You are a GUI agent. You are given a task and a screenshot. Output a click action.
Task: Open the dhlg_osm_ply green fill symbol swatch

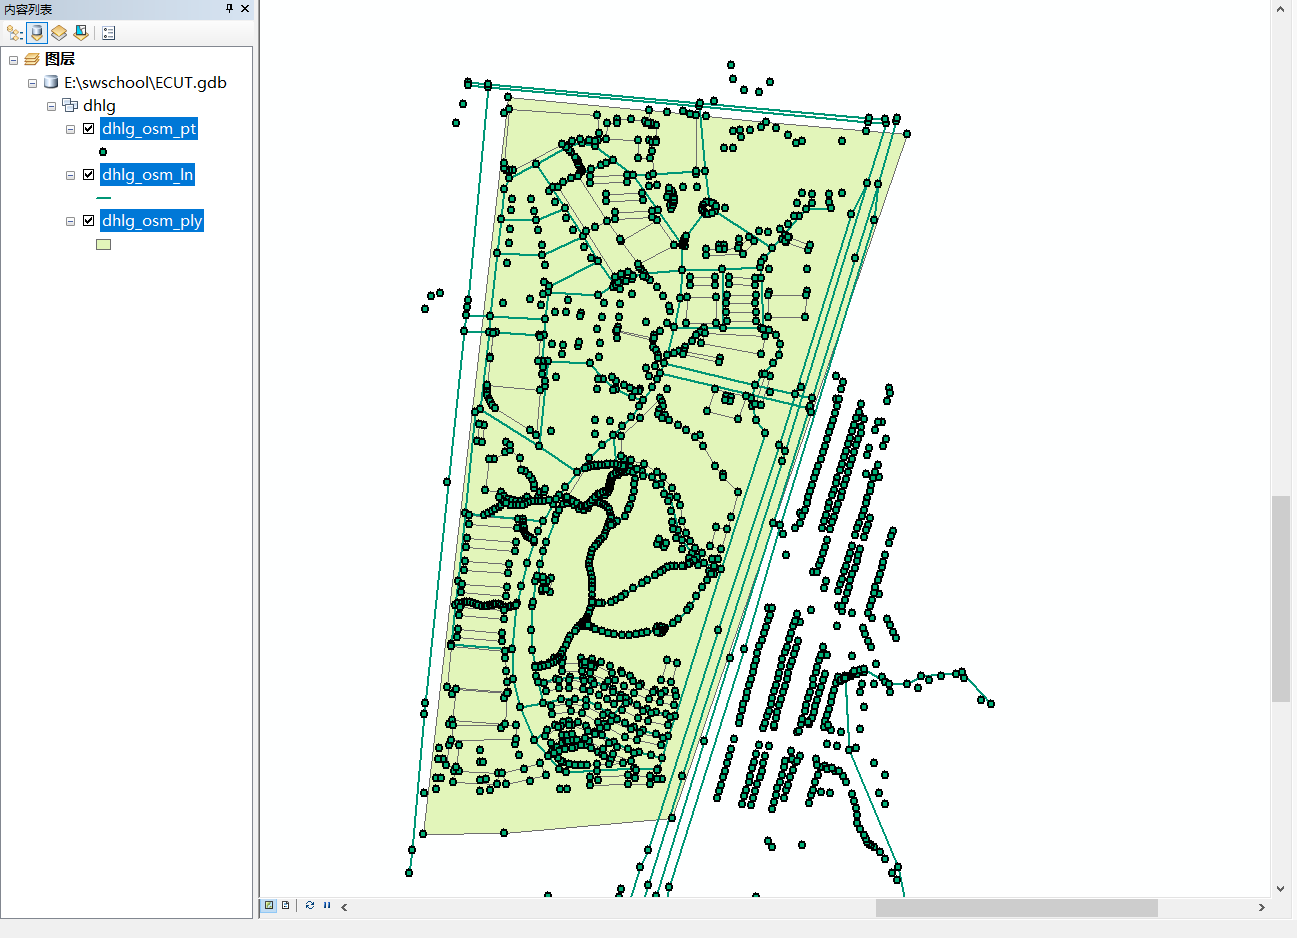pyautogui.click(x=103, y=243)
